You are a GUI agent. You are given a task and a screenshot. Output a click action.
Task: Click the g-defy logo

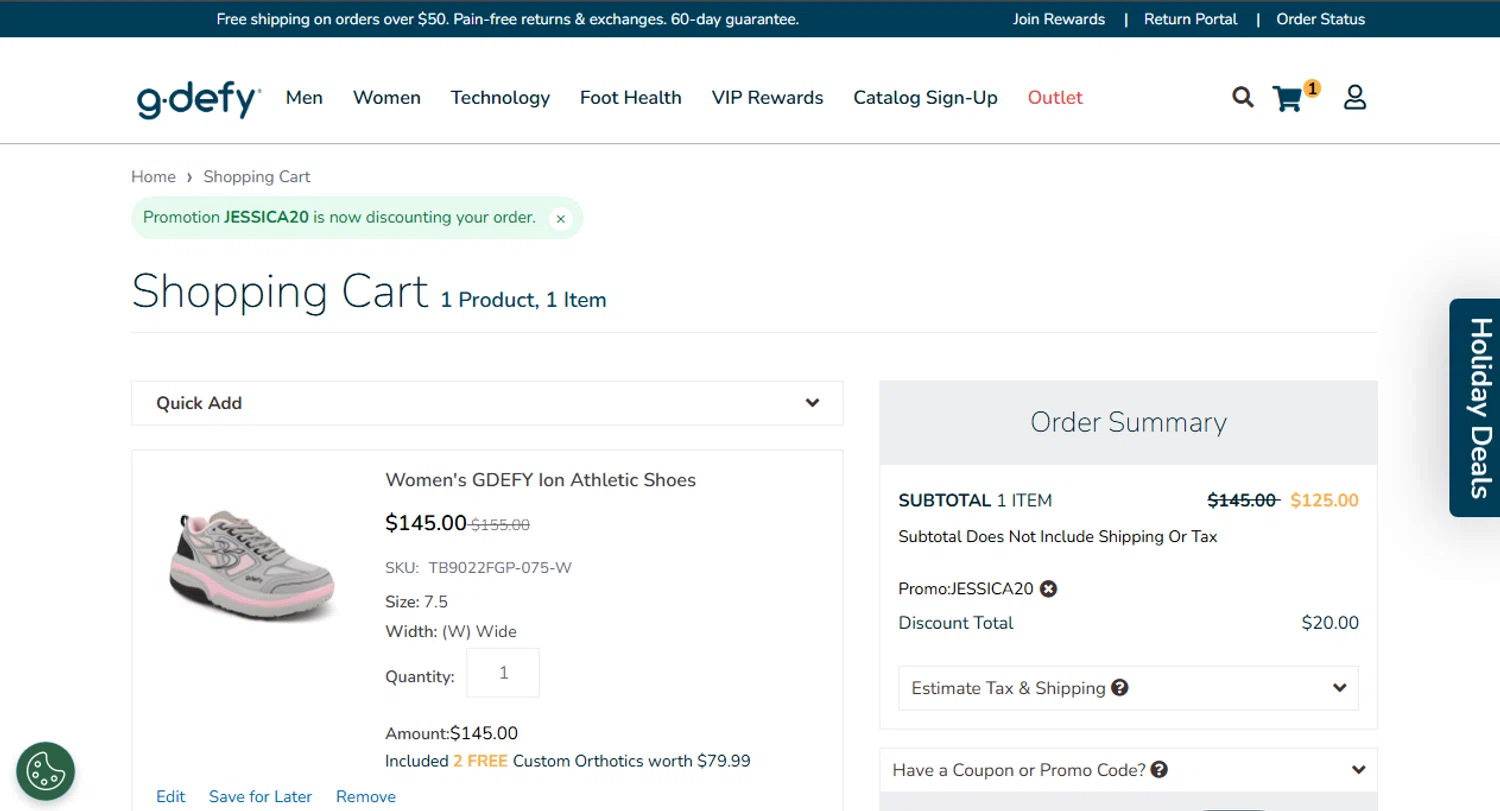coord(199,100)
